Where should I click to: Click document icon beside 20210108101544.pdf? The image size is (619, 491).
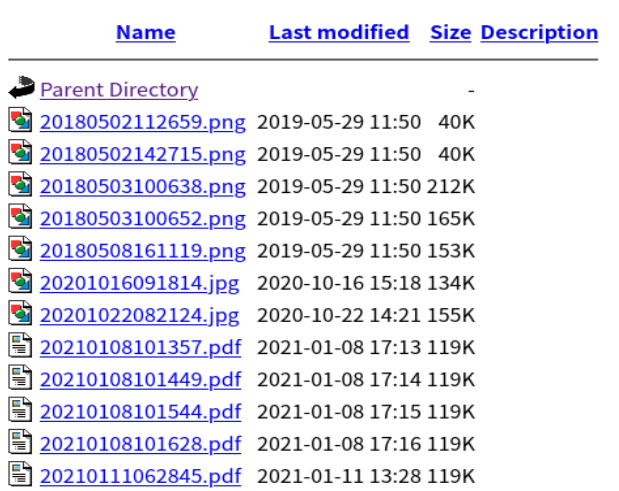pyautogui.click(x=21, y=409)
